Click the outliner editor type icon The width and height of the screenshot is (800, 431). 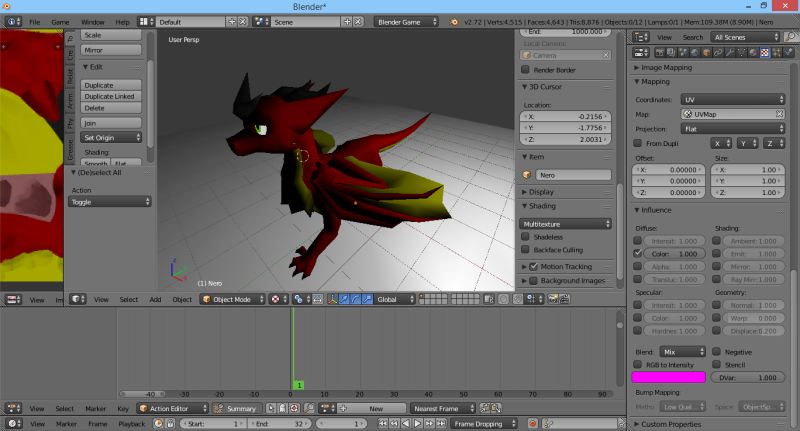pos(641,37)
